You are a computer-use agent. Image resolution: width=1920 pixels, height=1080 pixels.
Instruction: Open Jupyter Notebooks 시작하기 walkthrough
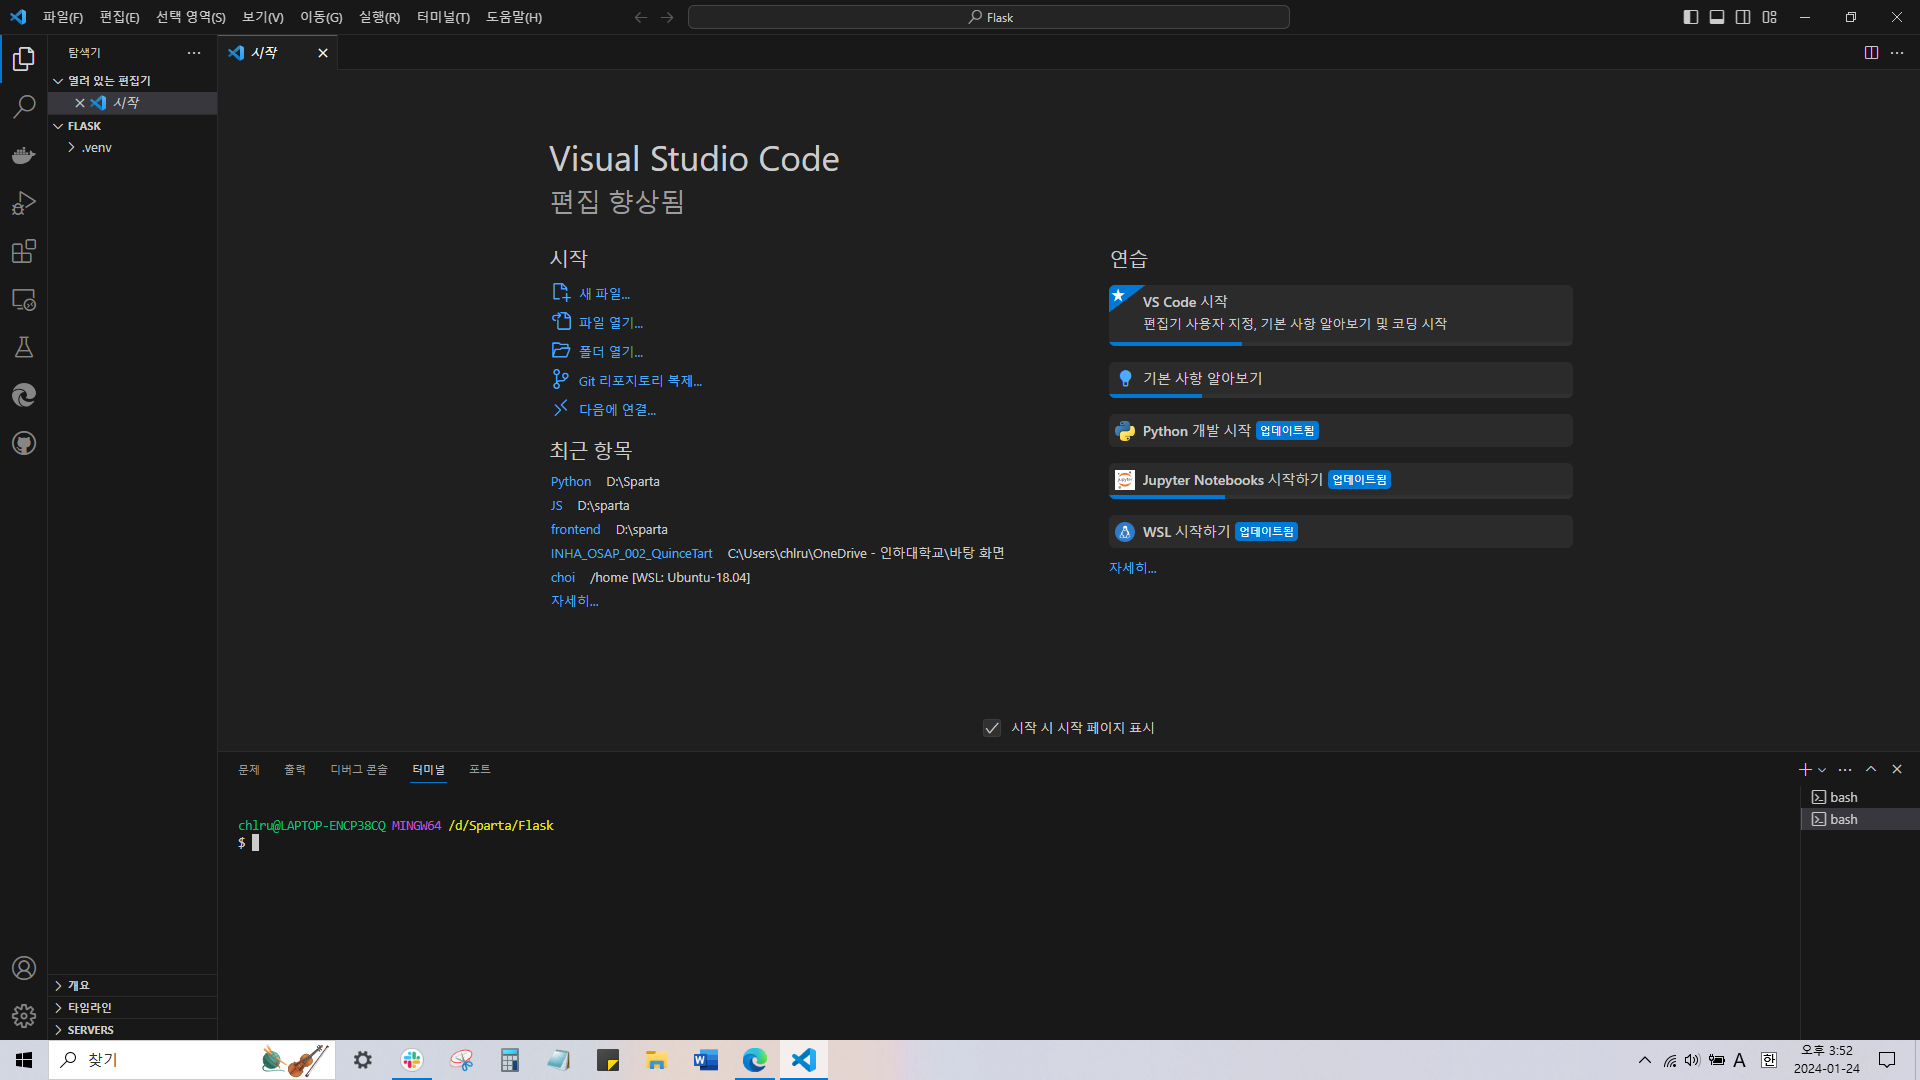[x=1340, y=481]
